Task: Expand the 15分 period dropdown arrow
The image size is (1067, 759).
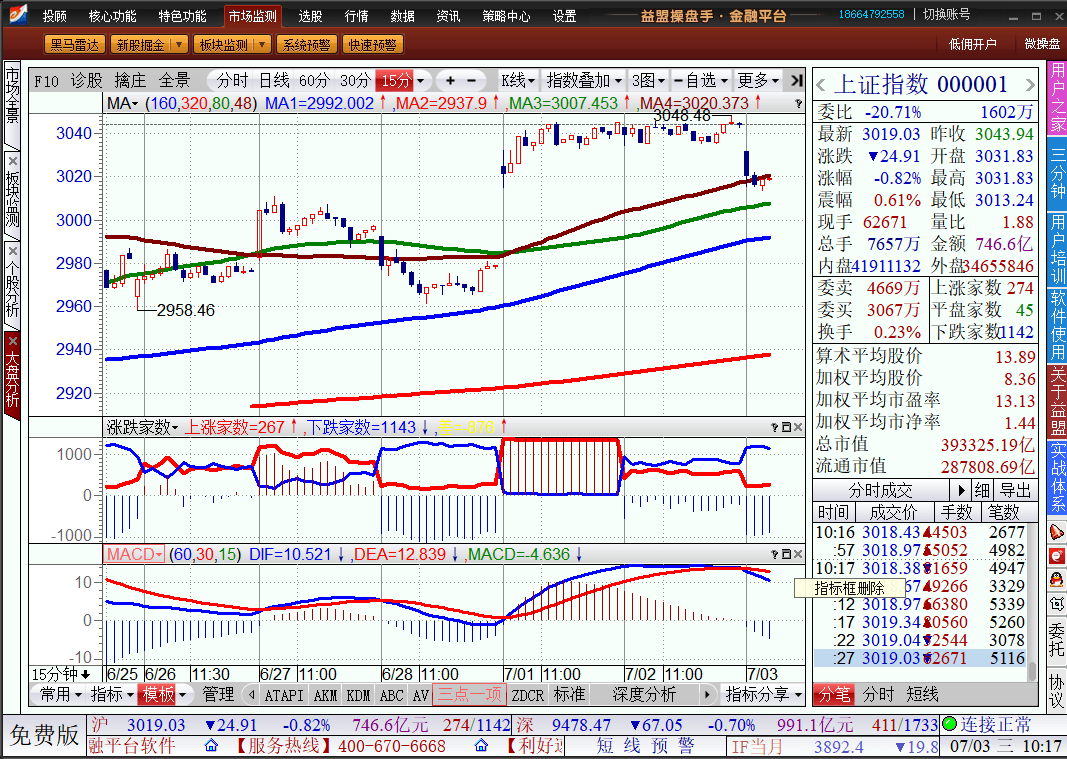Action: tap(421, 81)
